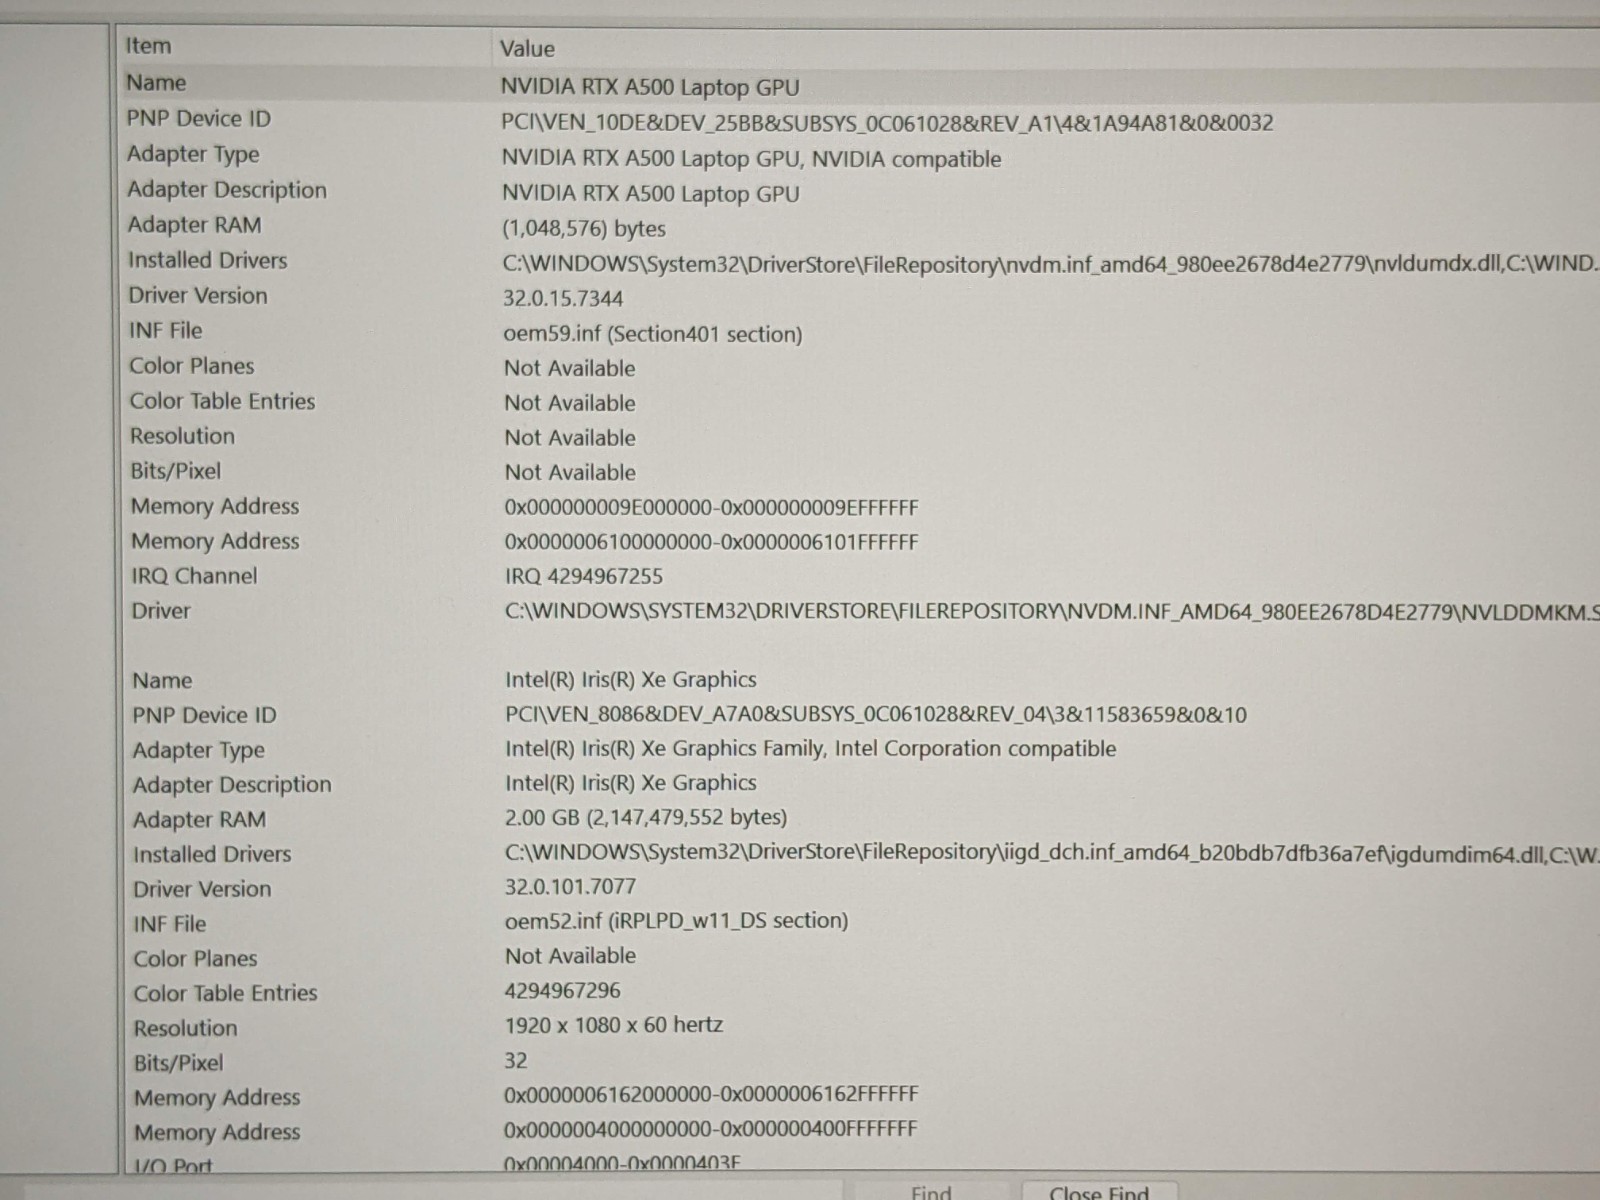Select the Bits/Pixel value 32

(516, 1060)
